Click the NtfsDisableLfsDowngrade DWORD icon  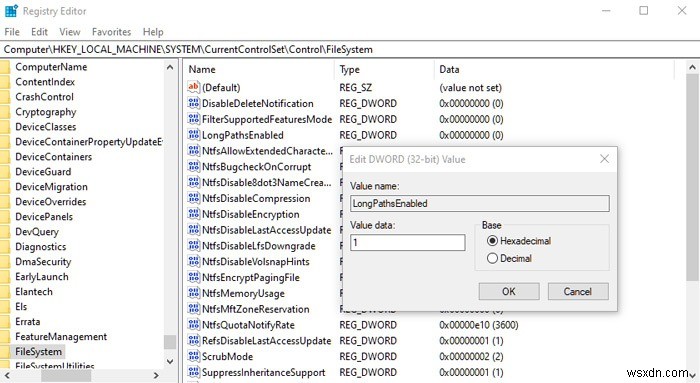point(193,246)
